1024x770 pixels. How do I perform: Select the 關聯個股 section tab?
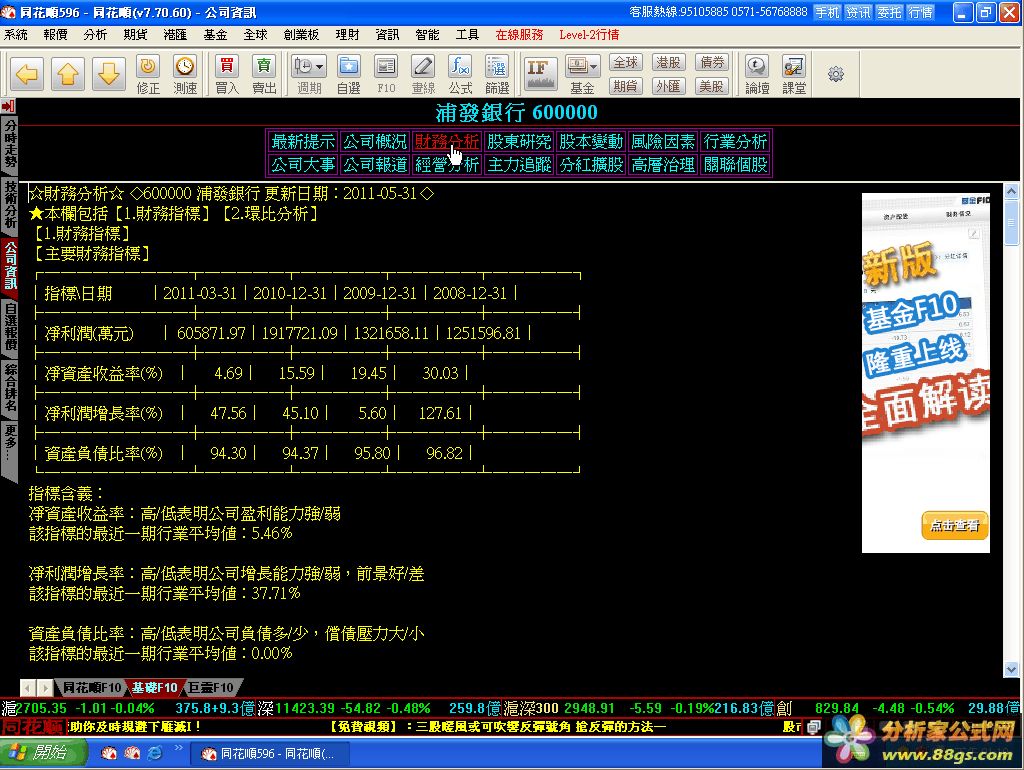click(x=735, y=165)
